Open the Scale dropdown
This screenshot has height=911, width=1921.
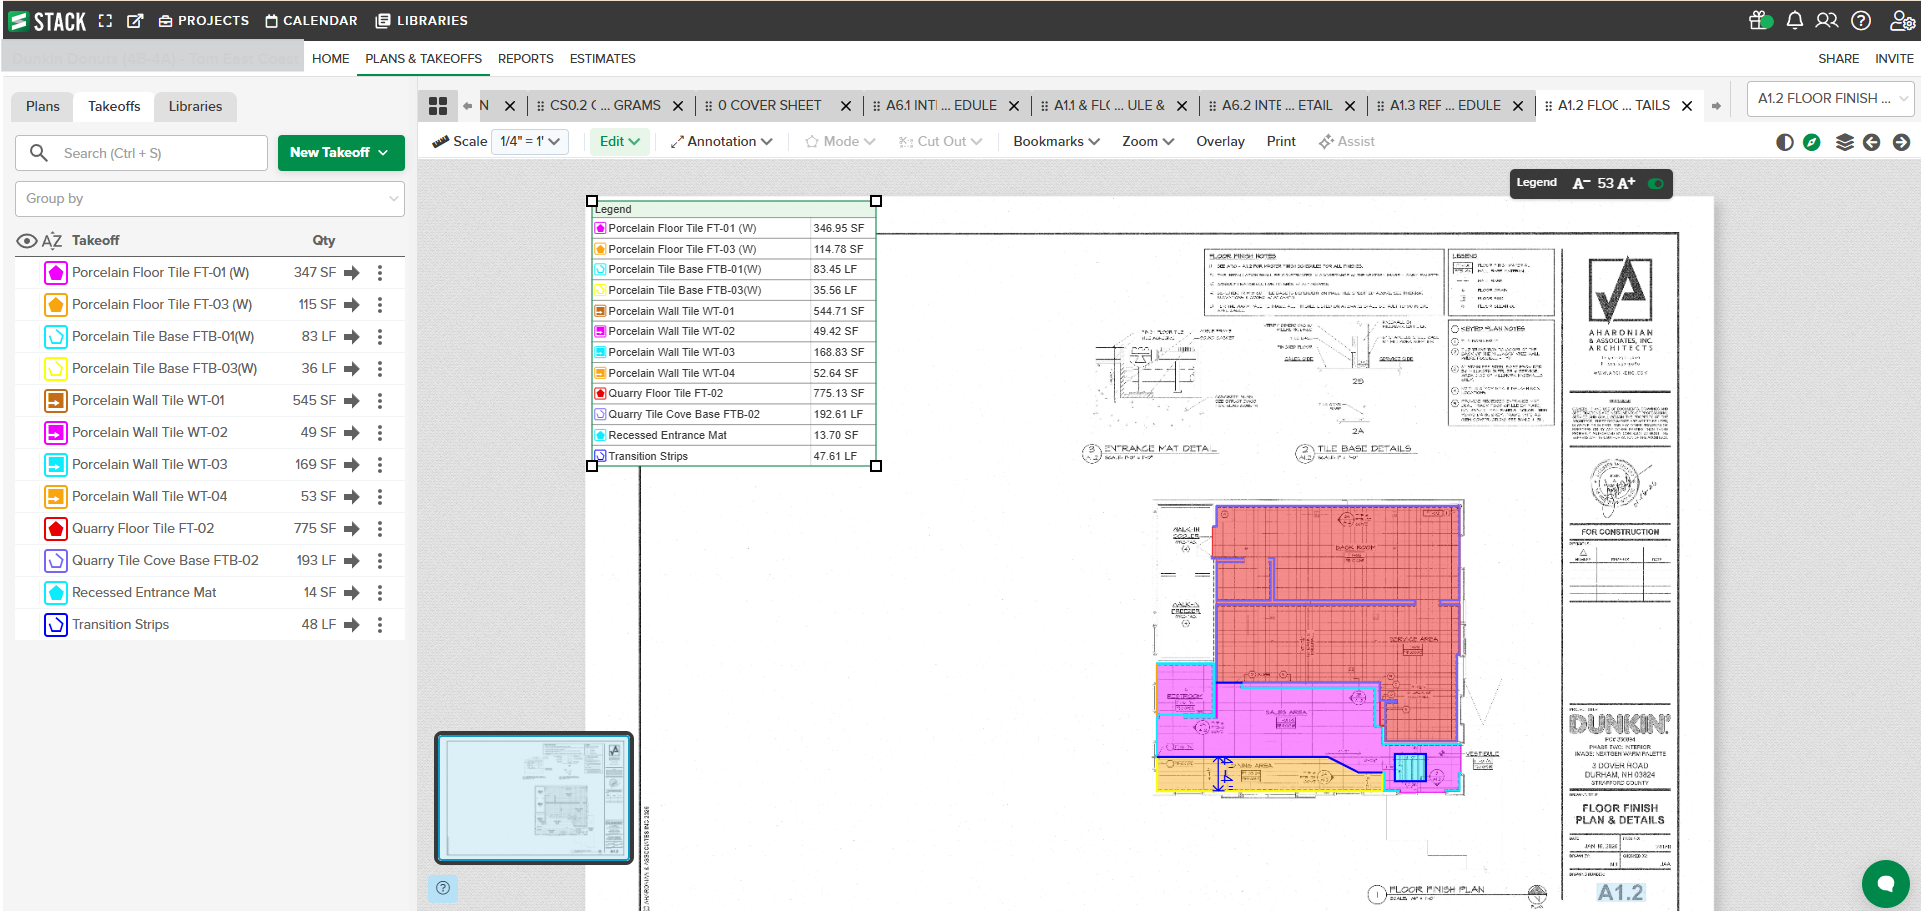click(530, 142)
